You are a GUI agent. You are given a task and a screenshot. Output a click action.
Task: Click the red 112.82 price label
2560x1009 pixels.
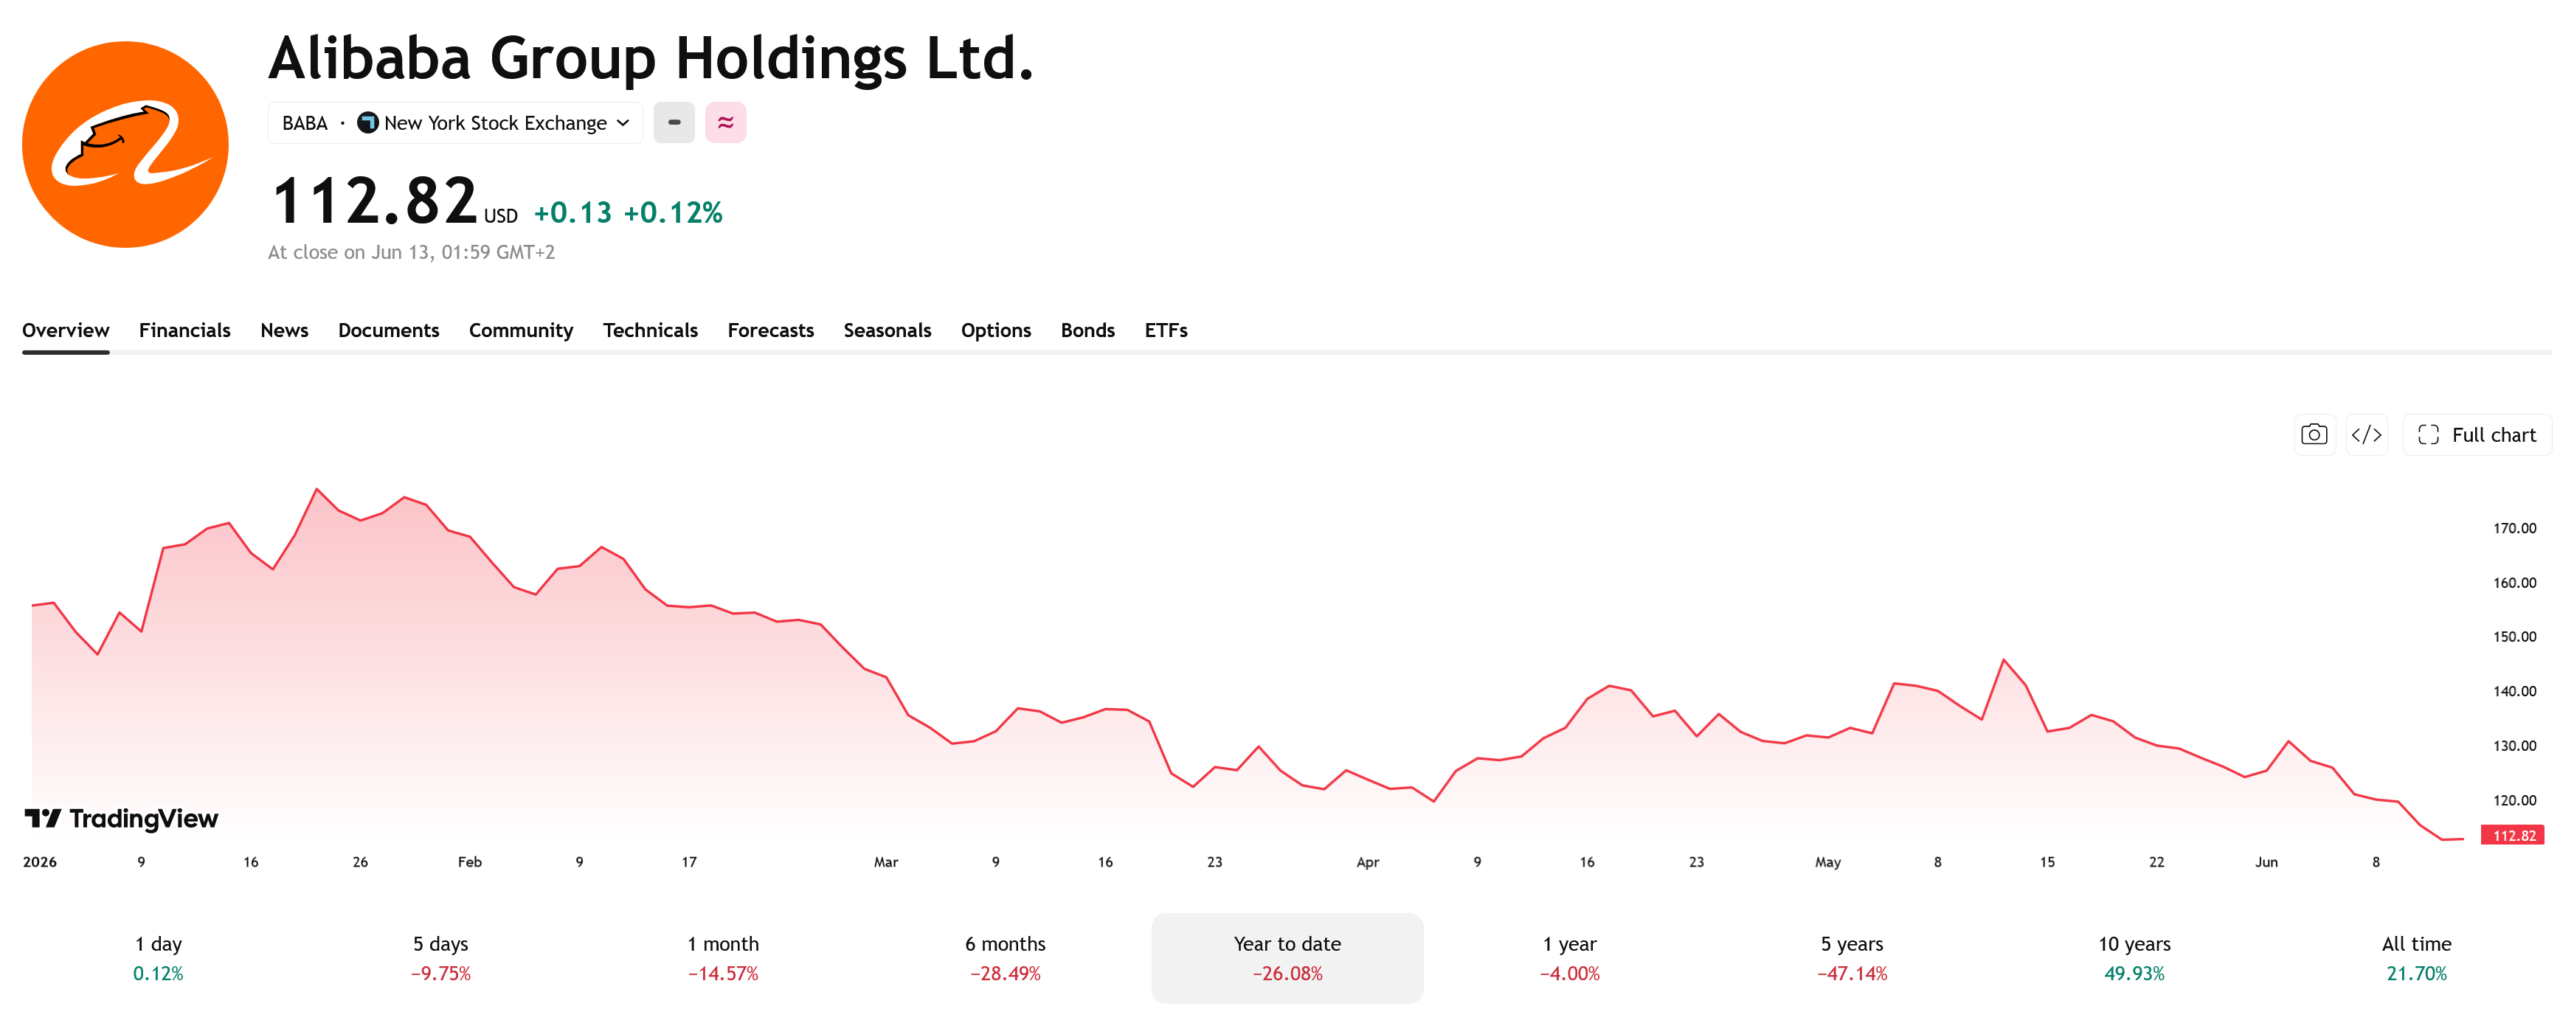coord(2513,835)
